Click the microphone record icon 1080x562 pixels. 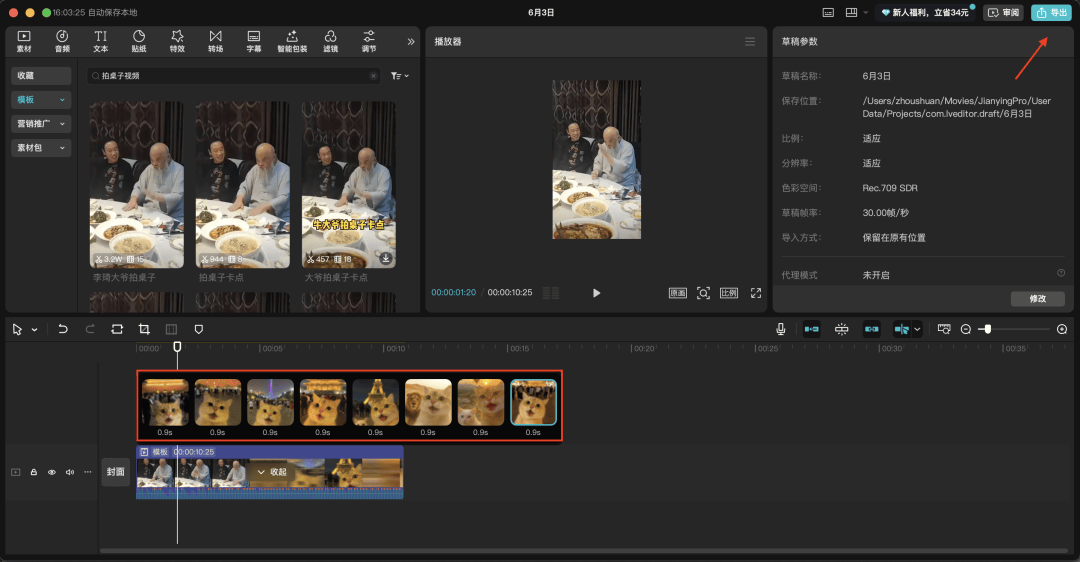tap(780, 329)
